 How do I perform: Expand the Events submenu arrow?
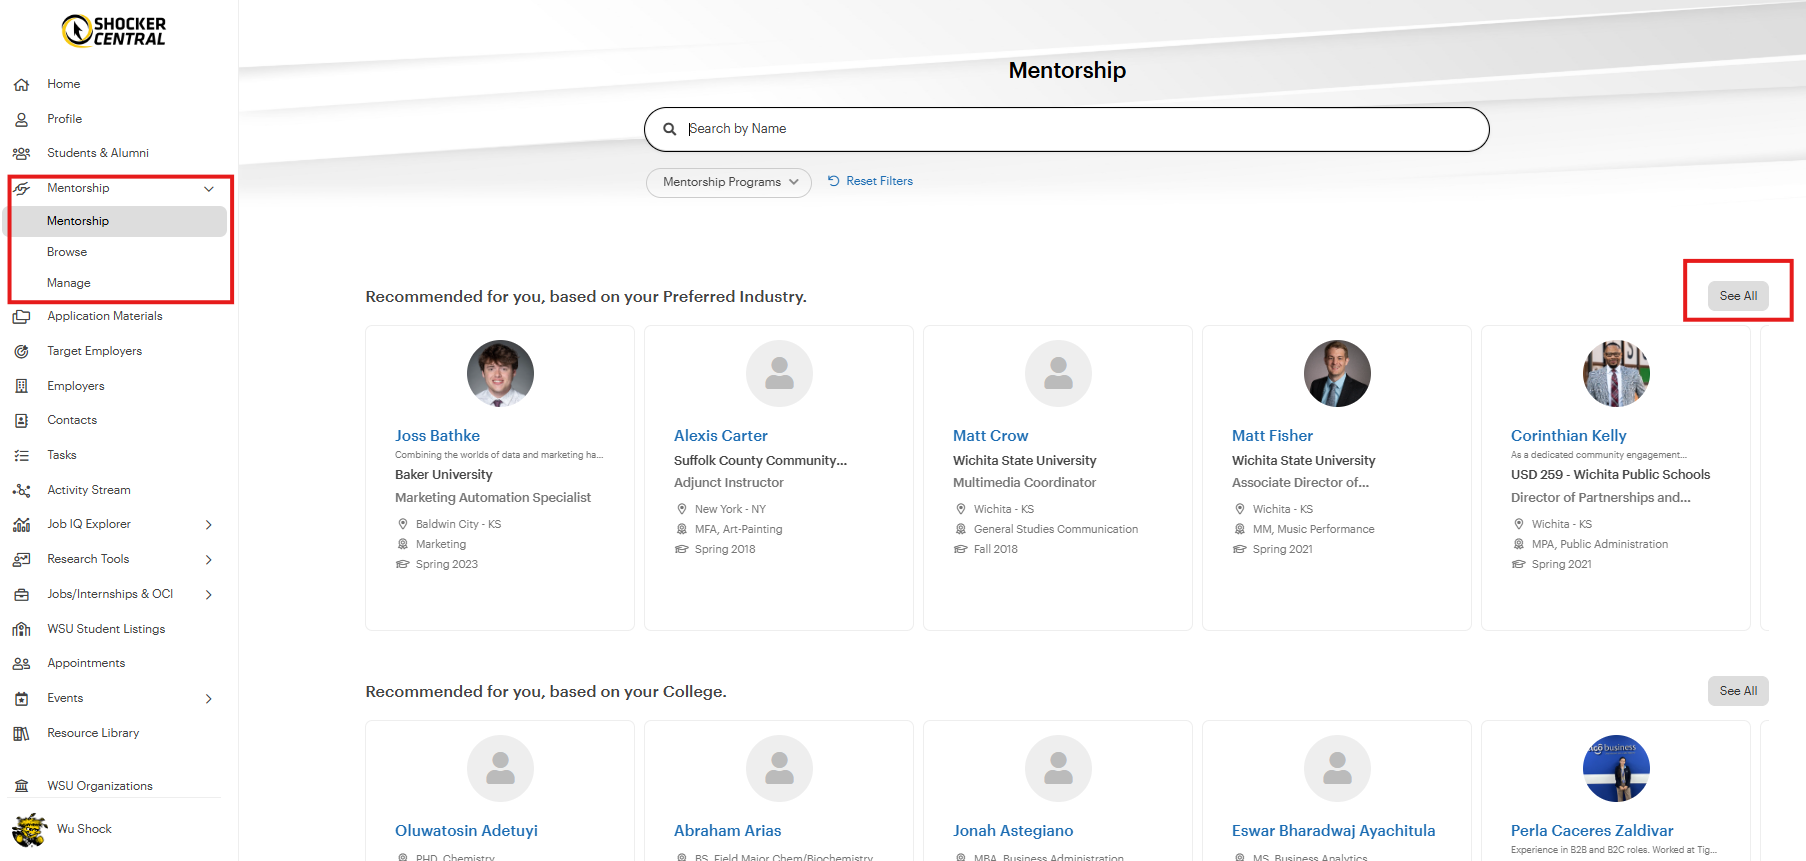click(x=209, y=699)
